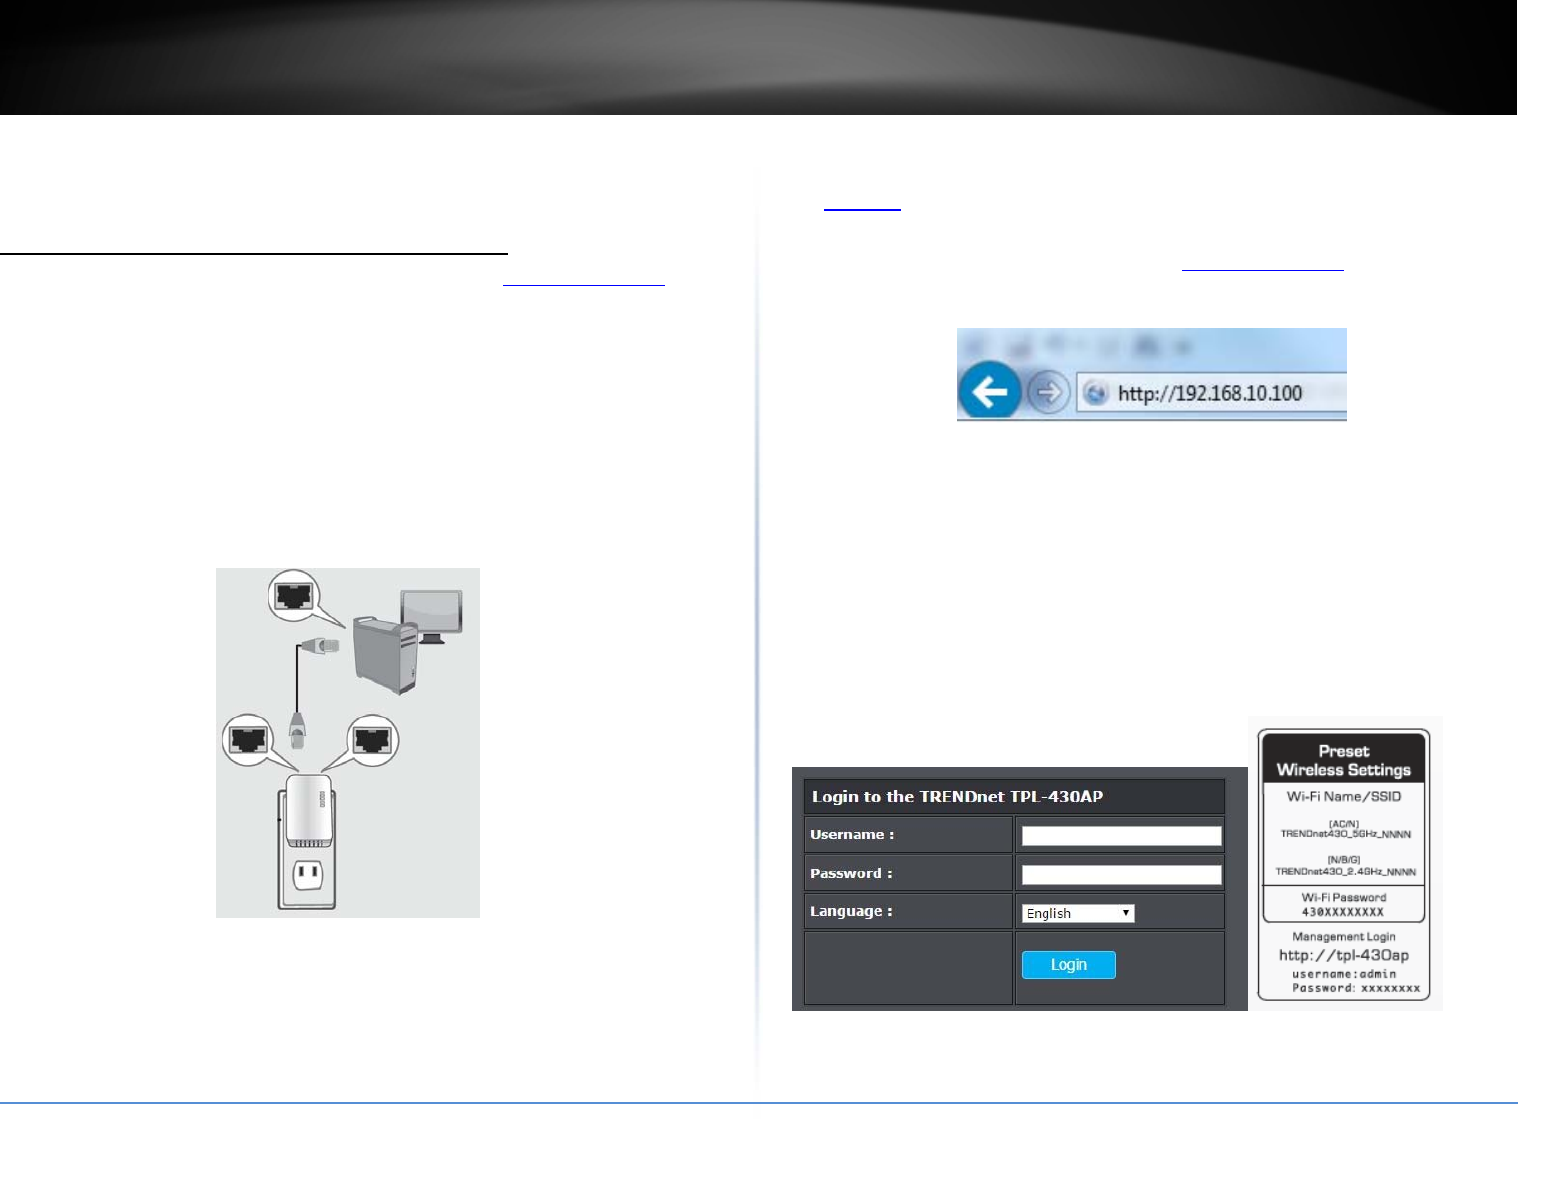Click the 'Wi-Fi Password' label on sticker
The height and width of the screenshot is (1200, 1548).
tap(1343, 898)
